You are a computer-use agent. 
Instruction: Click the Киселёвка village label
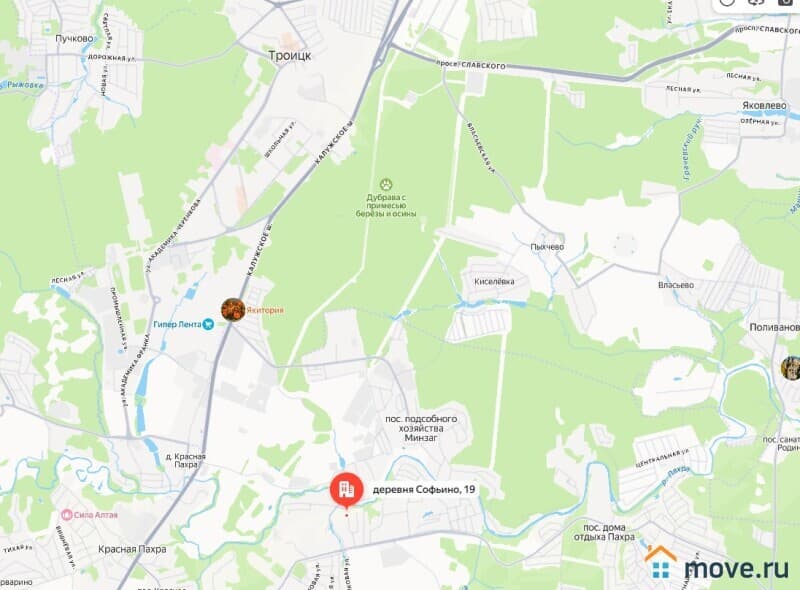point(494,281)
